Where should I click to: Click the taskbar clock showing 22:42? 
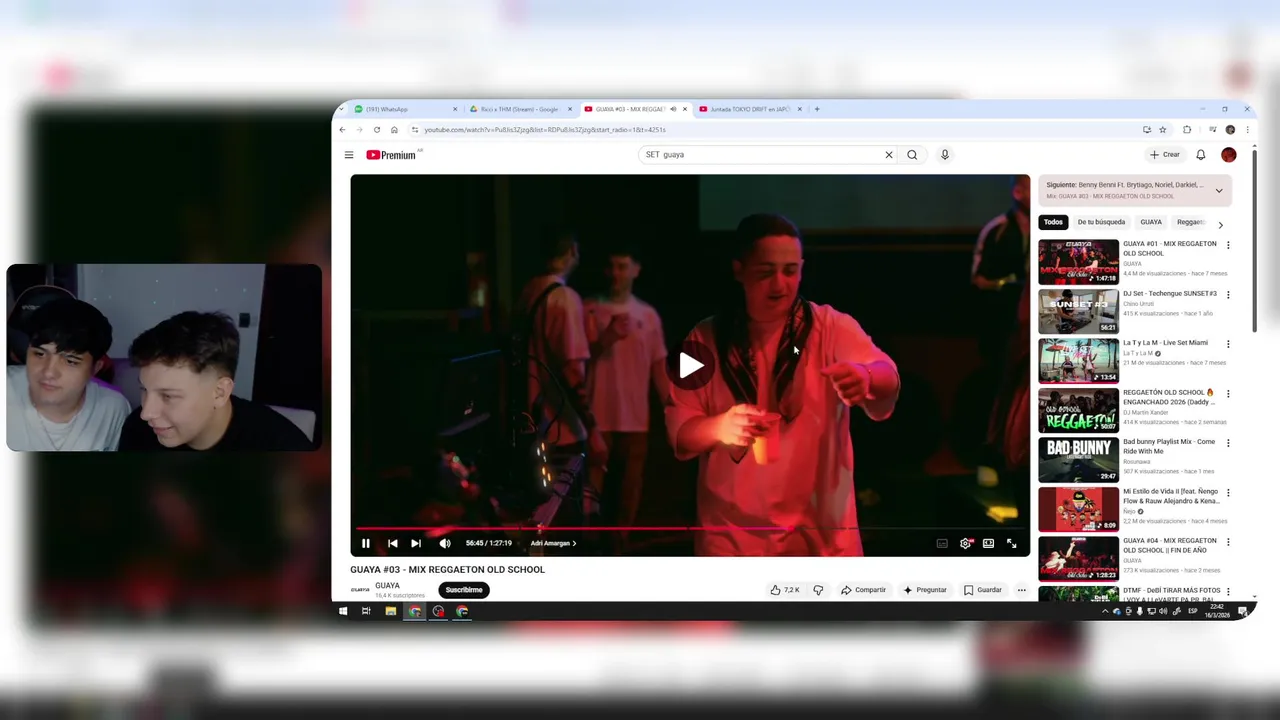1217,611
